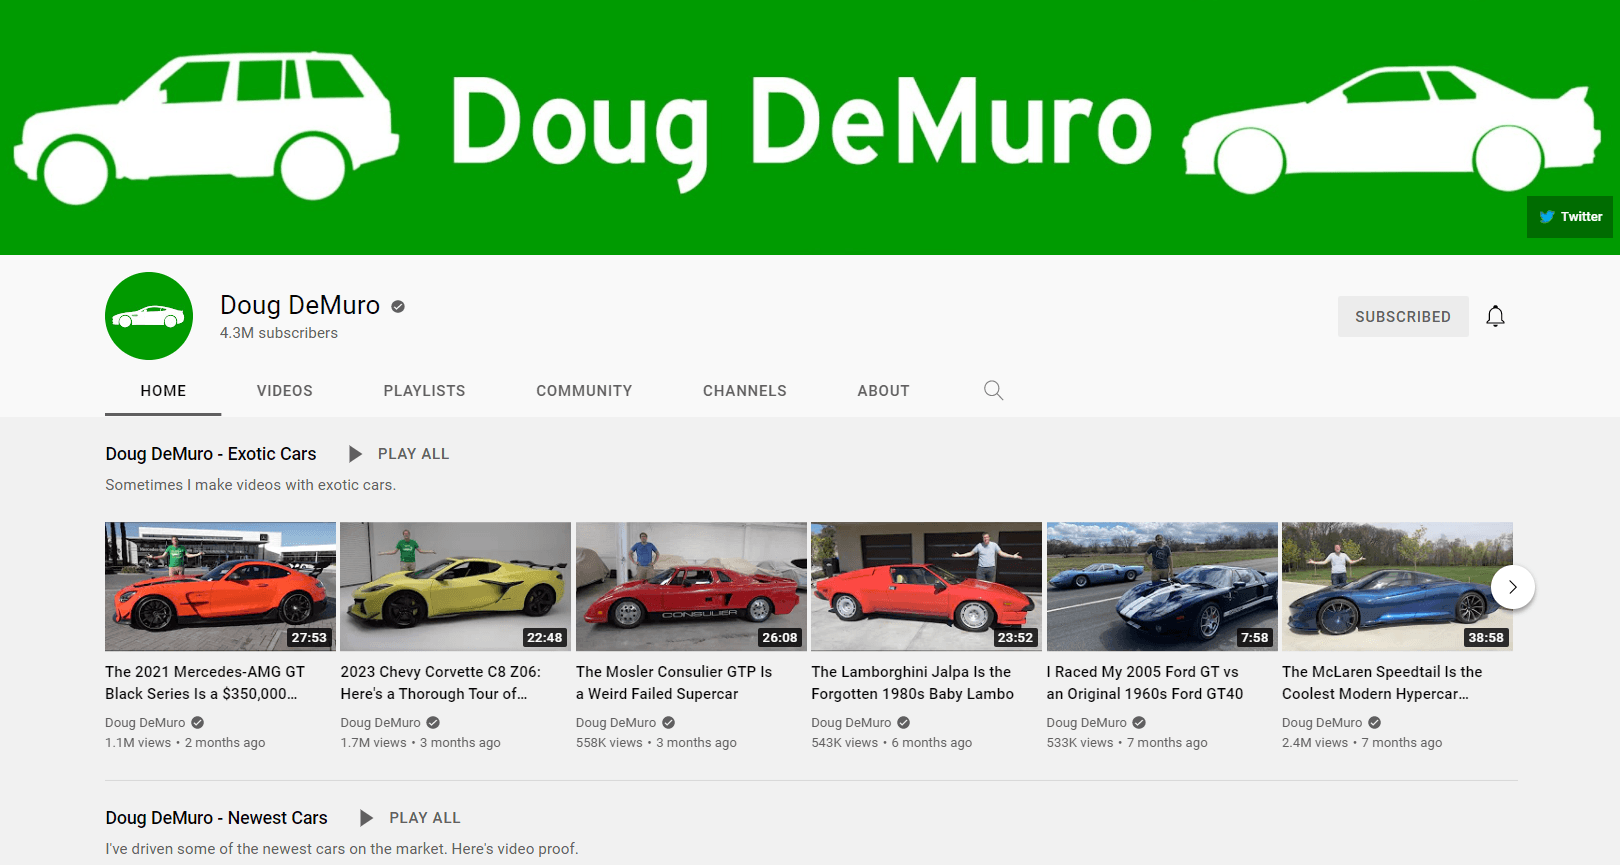
Task: Click '1.1M views • 2 months ago' text
Action: click(185, 743)
